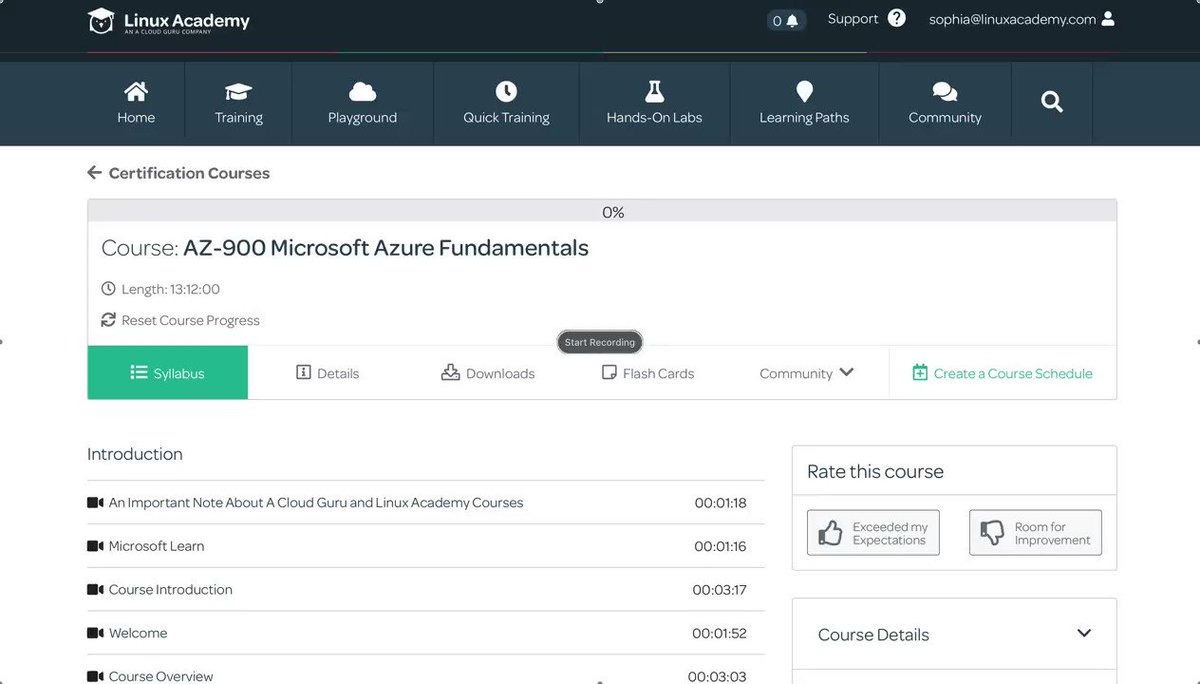Click the magnifying glass search icon
Screen dimensions: 1200x684
click(1052, 101)
